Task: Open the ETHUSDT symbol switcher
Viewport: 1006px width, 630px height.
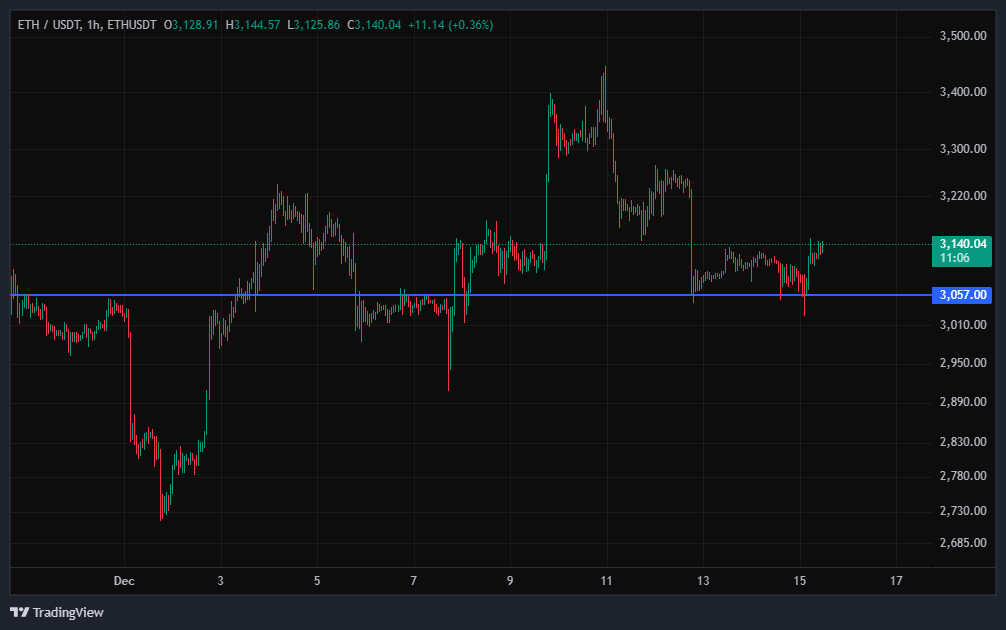Action: click(x=128, y=17)
